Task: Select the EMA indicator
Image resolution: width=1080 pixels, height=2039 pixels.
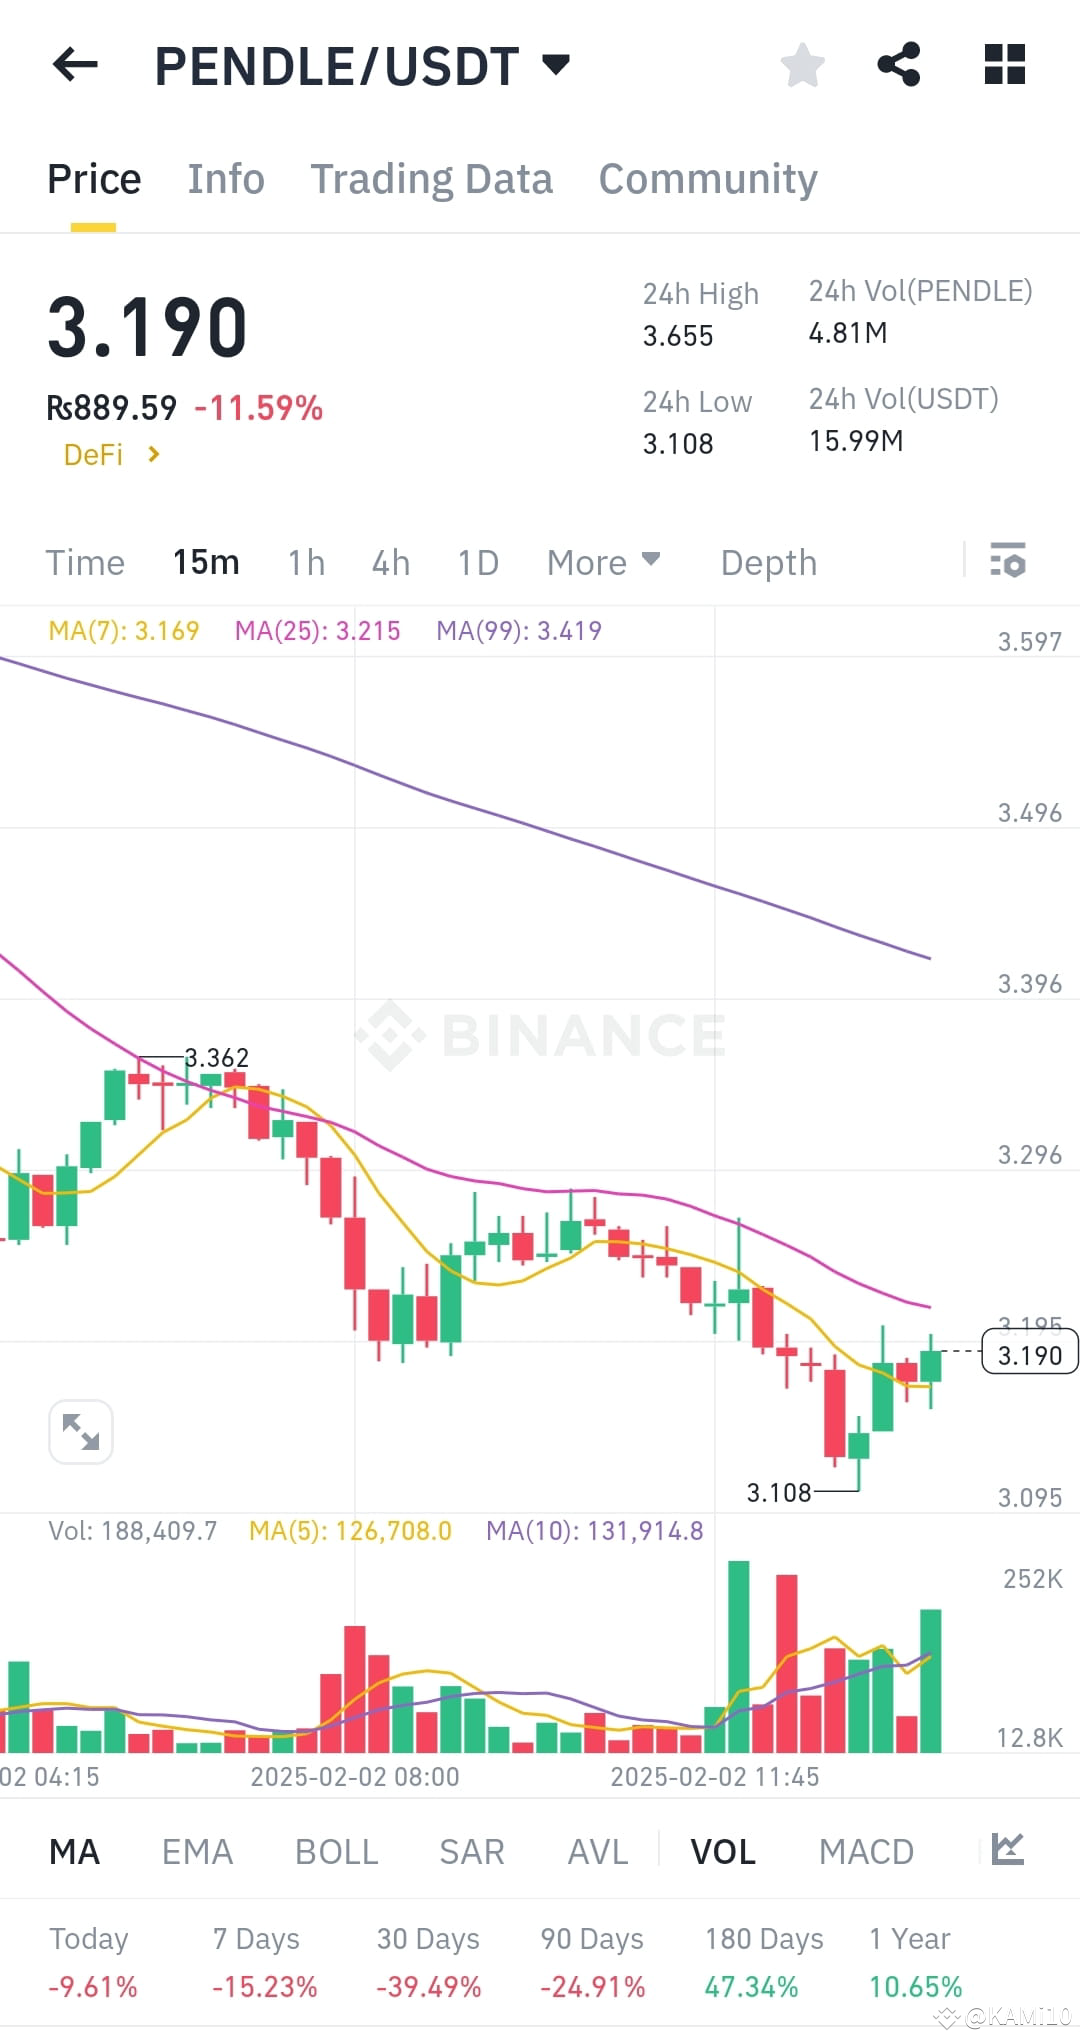Action: coord(197,1851)
